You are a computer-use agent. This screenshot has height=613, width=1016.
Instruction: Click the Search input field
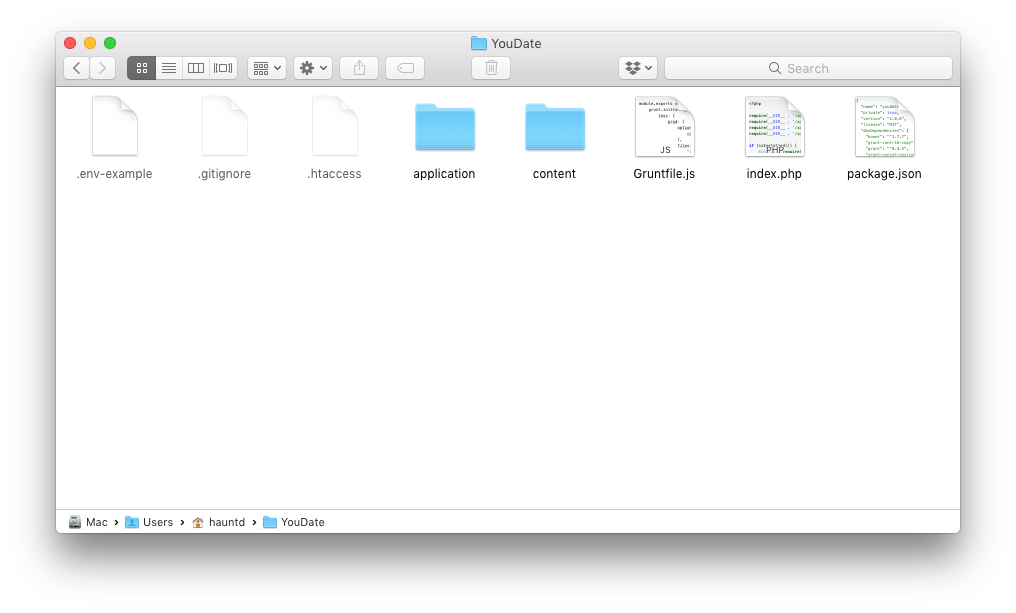pos(808,68)
